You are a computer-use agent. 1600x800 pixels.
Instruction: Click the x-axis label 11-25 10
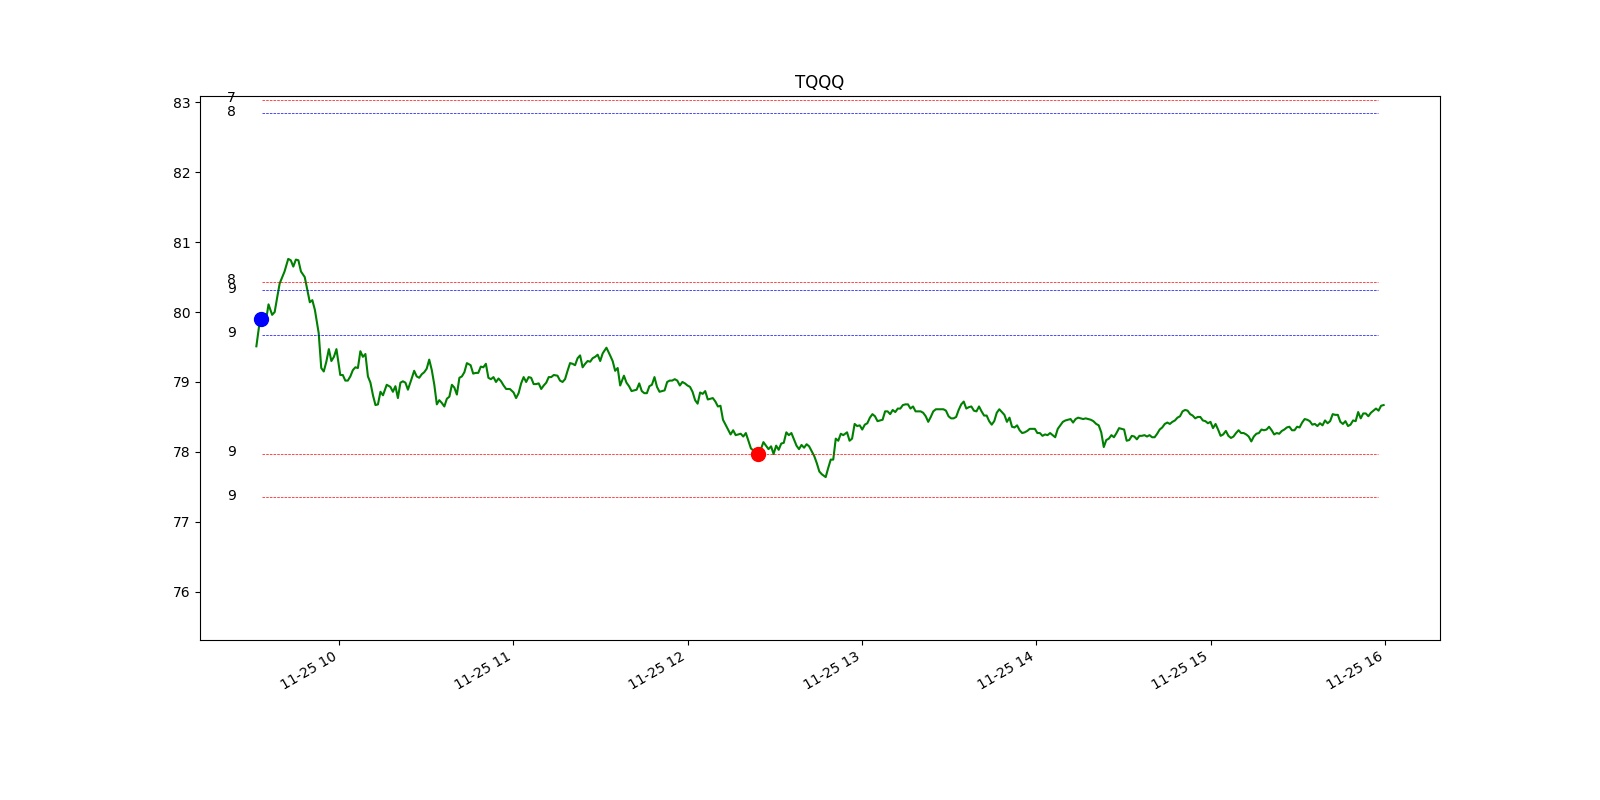309,668
